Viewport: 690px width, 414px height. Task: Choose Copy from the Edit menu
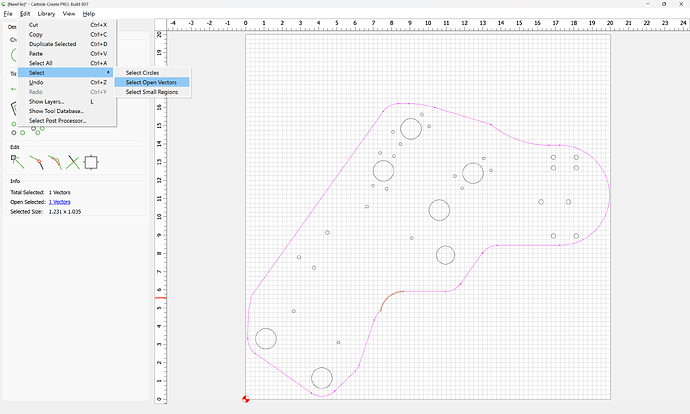click(67, 34)
